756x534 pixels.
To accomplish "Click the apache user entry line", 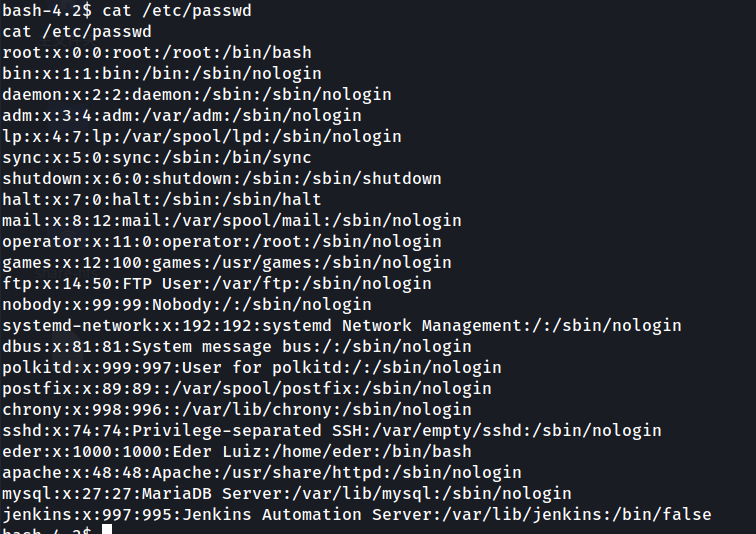I will [x=261, y=472].
